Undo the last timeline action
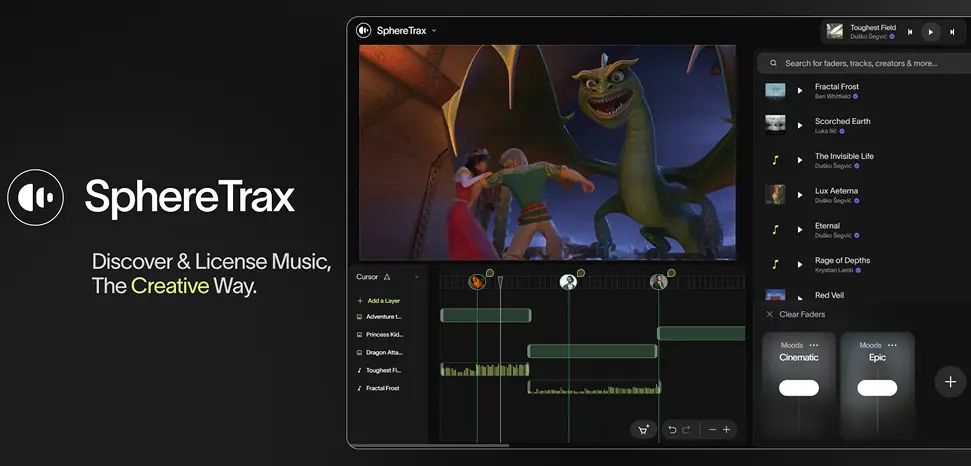971x466 pixels. coord(672,429)
